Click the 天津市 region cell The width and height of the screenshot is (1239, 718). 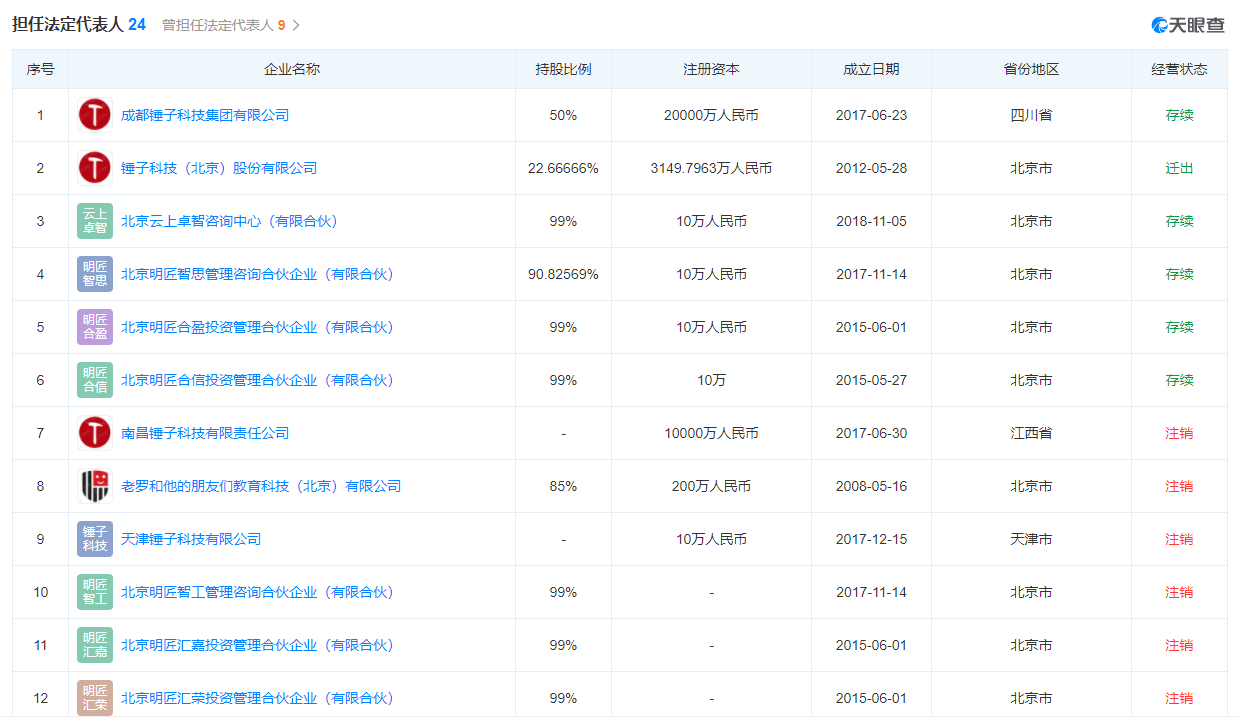click(x=1031, y=539)
